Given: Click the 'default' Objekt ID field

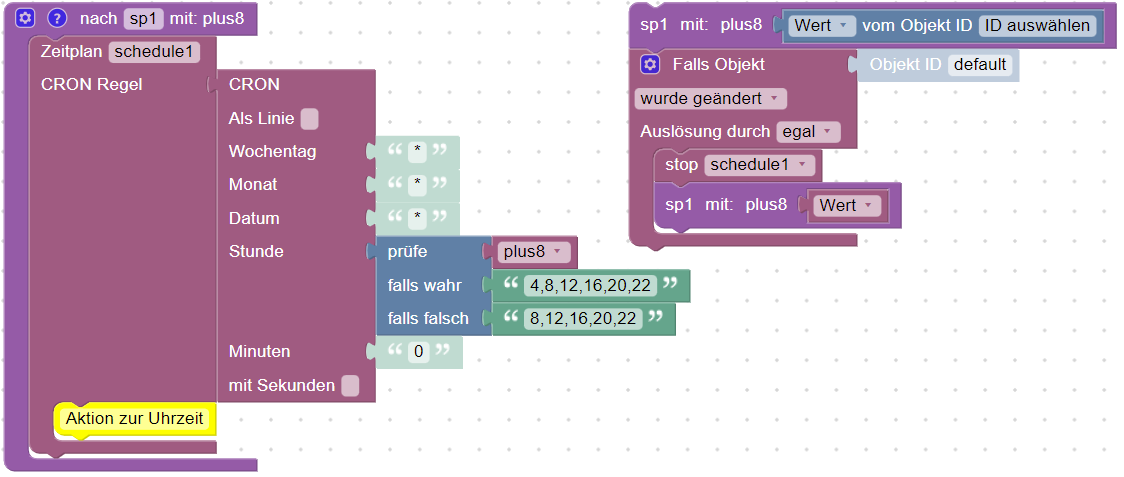Looking at the screenshot, I should (980, 65).
